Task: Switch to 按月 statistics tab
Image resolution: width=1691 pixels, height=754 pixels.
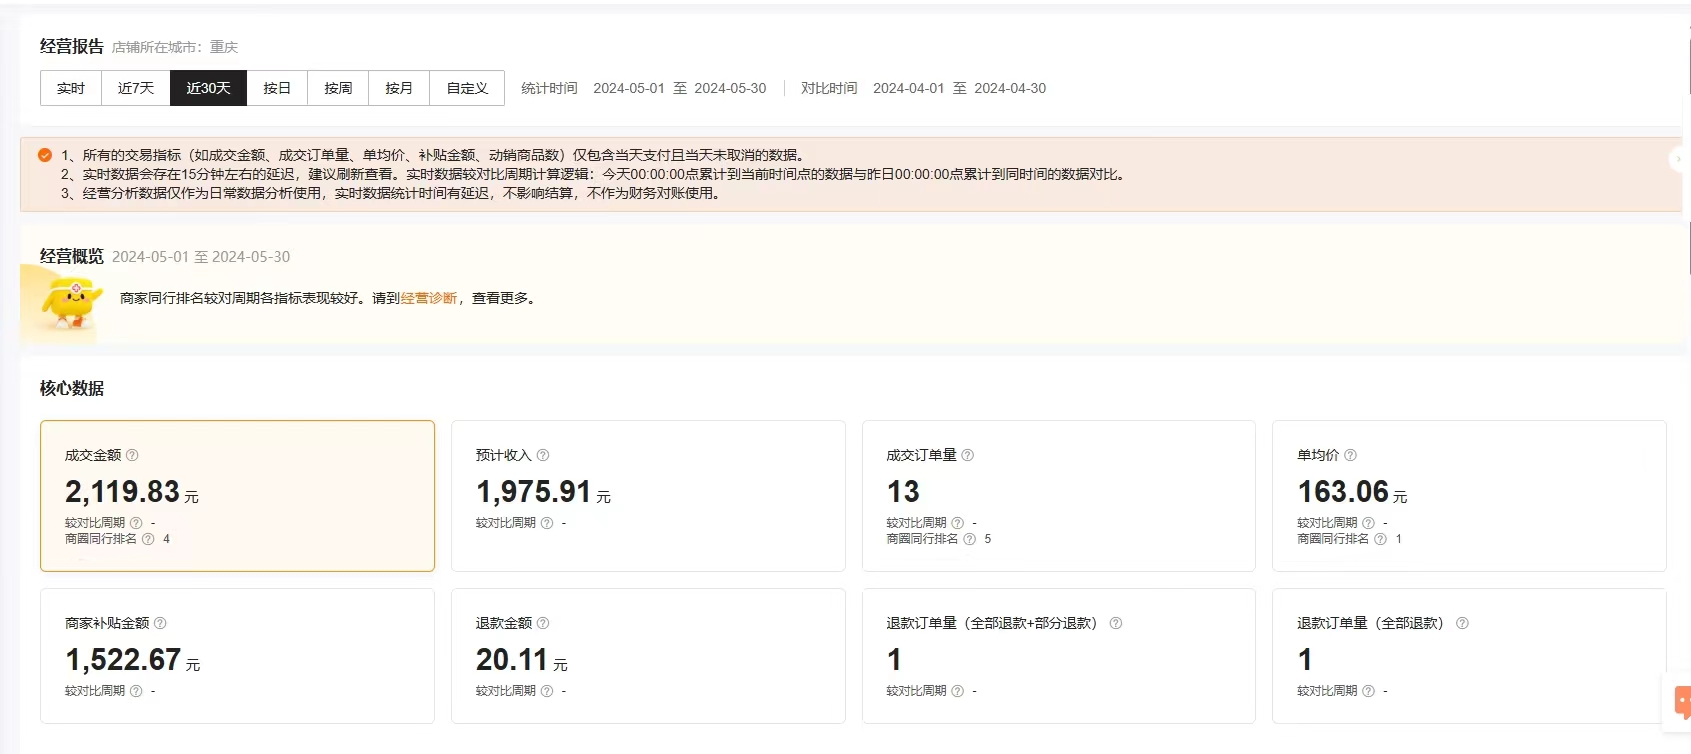Action: click(x=399, y=88)
